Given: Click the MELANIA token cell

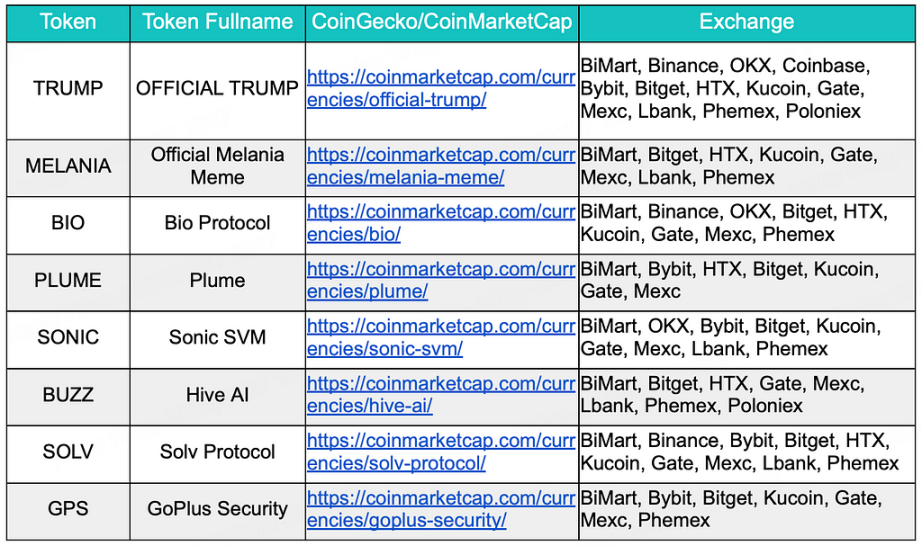Looking at the screenshot, I should coord(68,168).
